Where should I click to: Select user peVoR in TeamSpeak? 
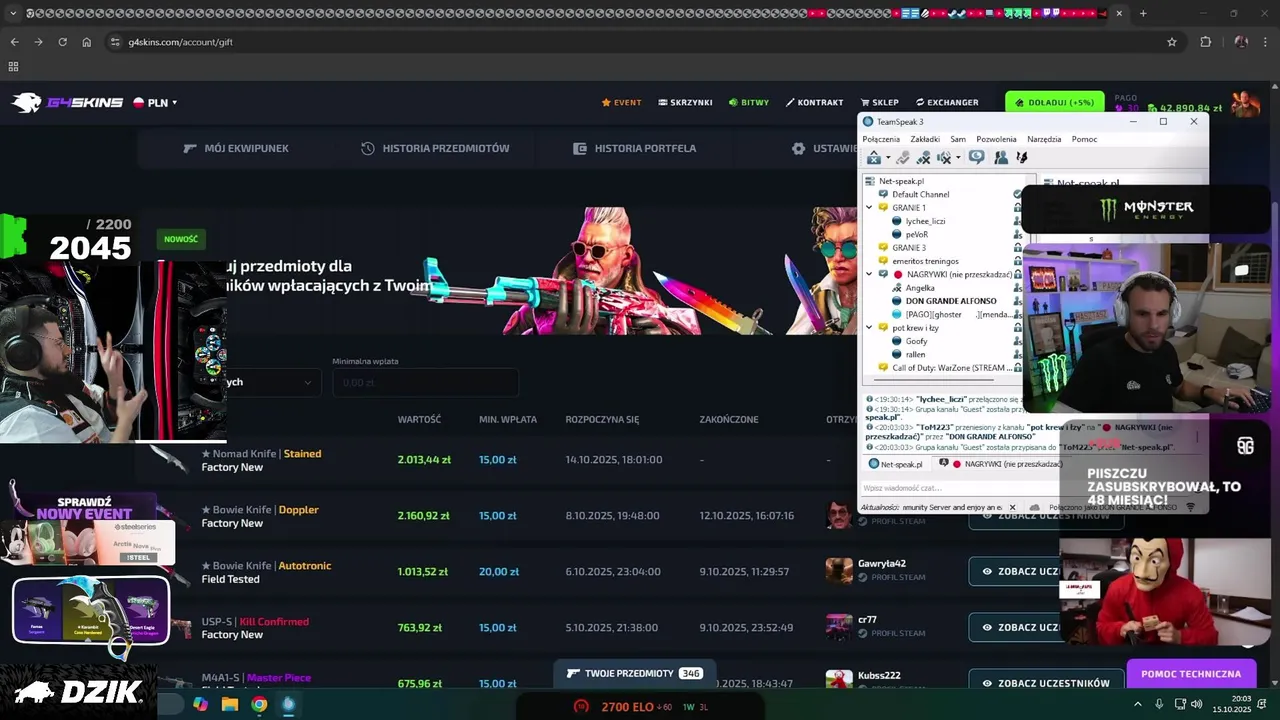tap(917, 234)
